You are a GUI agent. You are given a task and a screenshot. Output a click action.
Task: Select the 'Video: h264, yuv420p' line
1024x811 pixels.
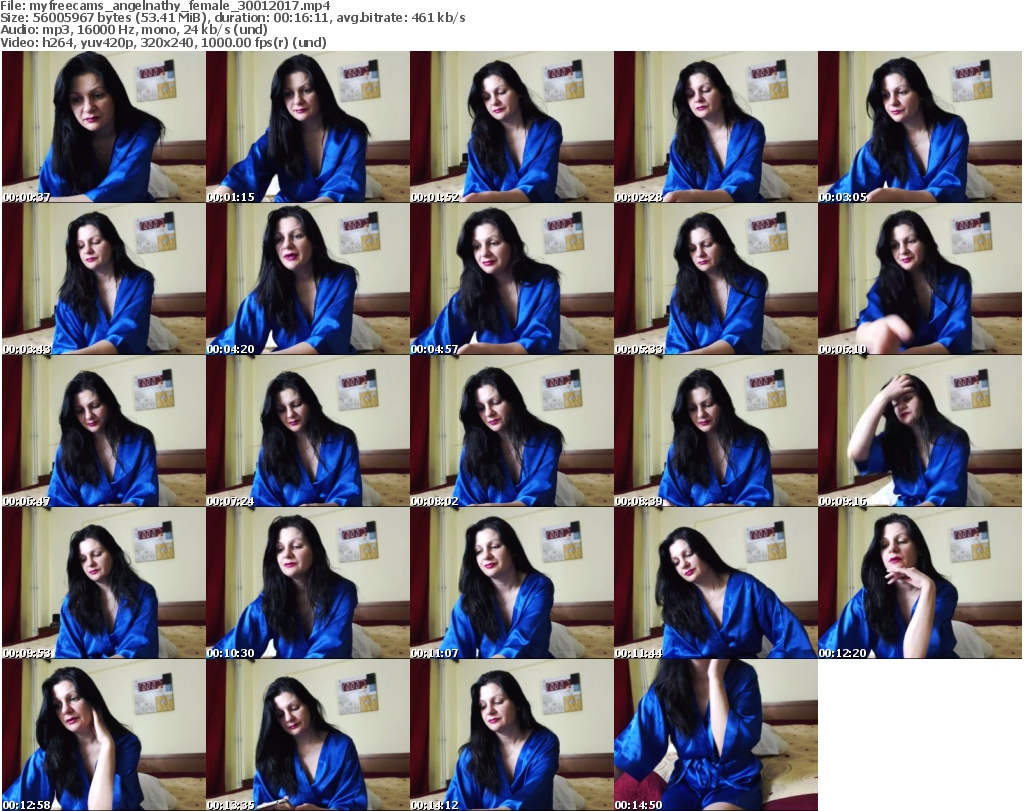(x=163, y=42)
